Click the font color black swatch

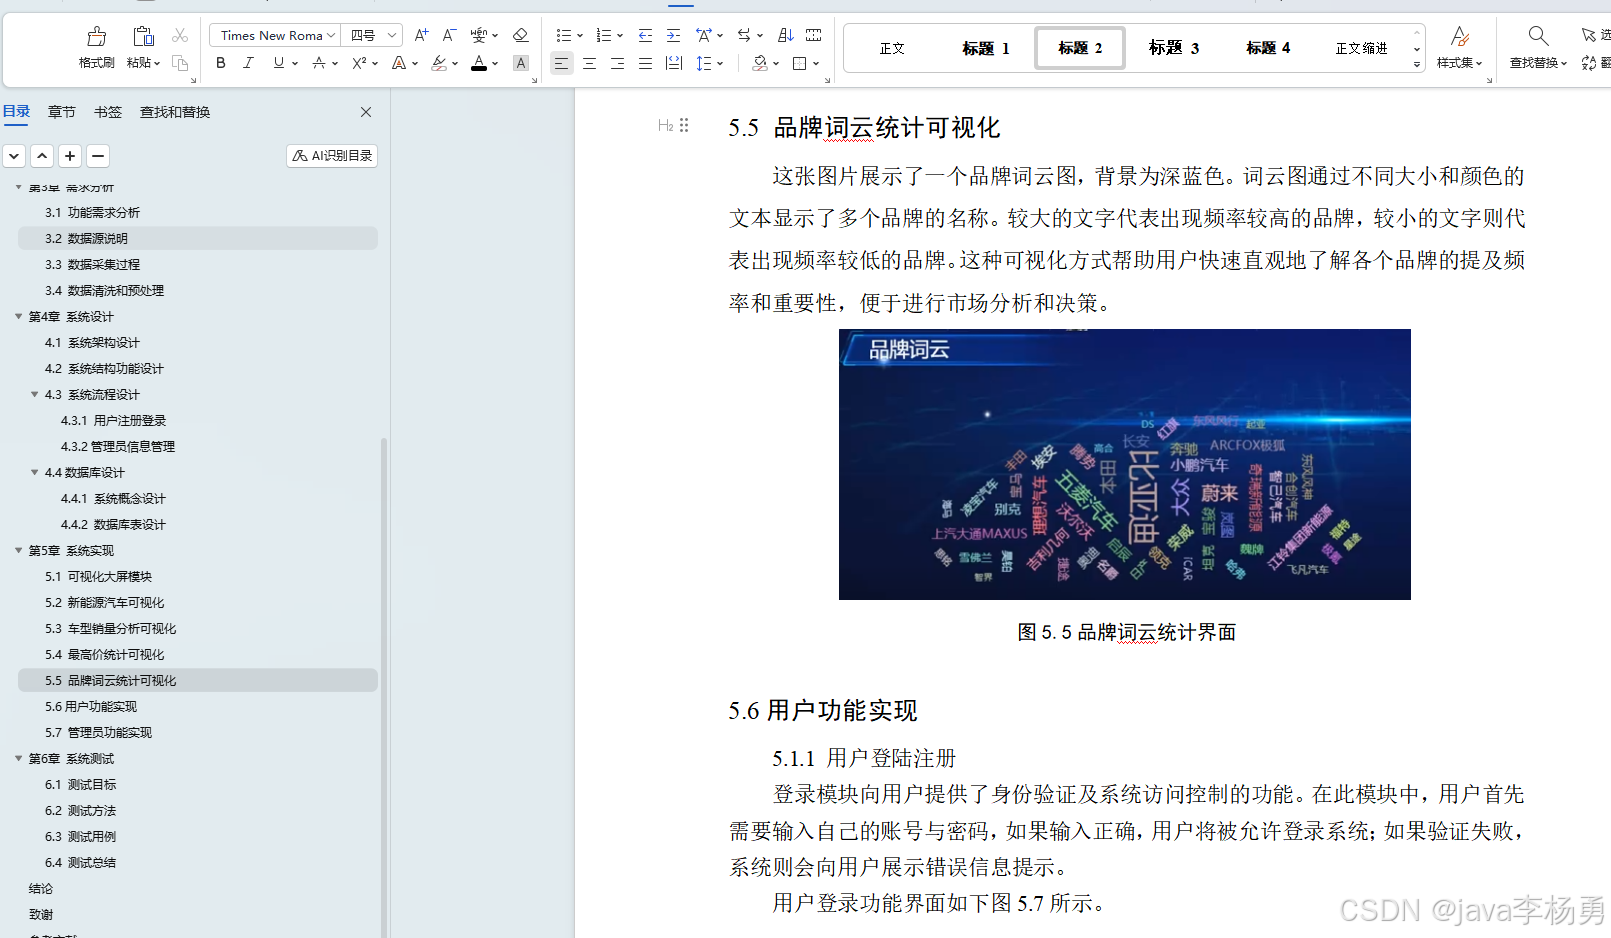479,63
